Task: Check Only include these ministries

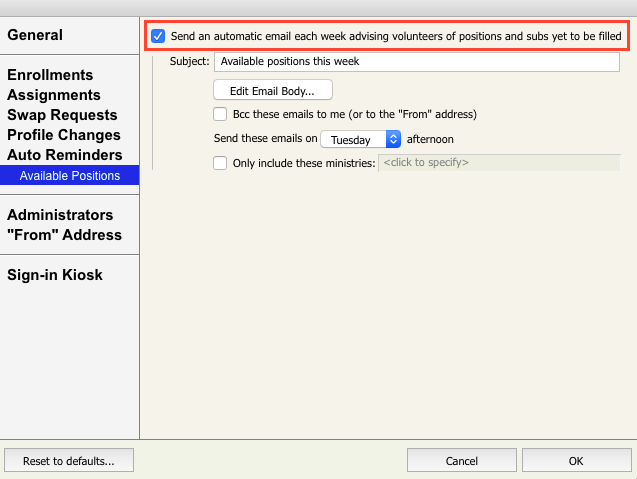Action: (x=220, y=163)
